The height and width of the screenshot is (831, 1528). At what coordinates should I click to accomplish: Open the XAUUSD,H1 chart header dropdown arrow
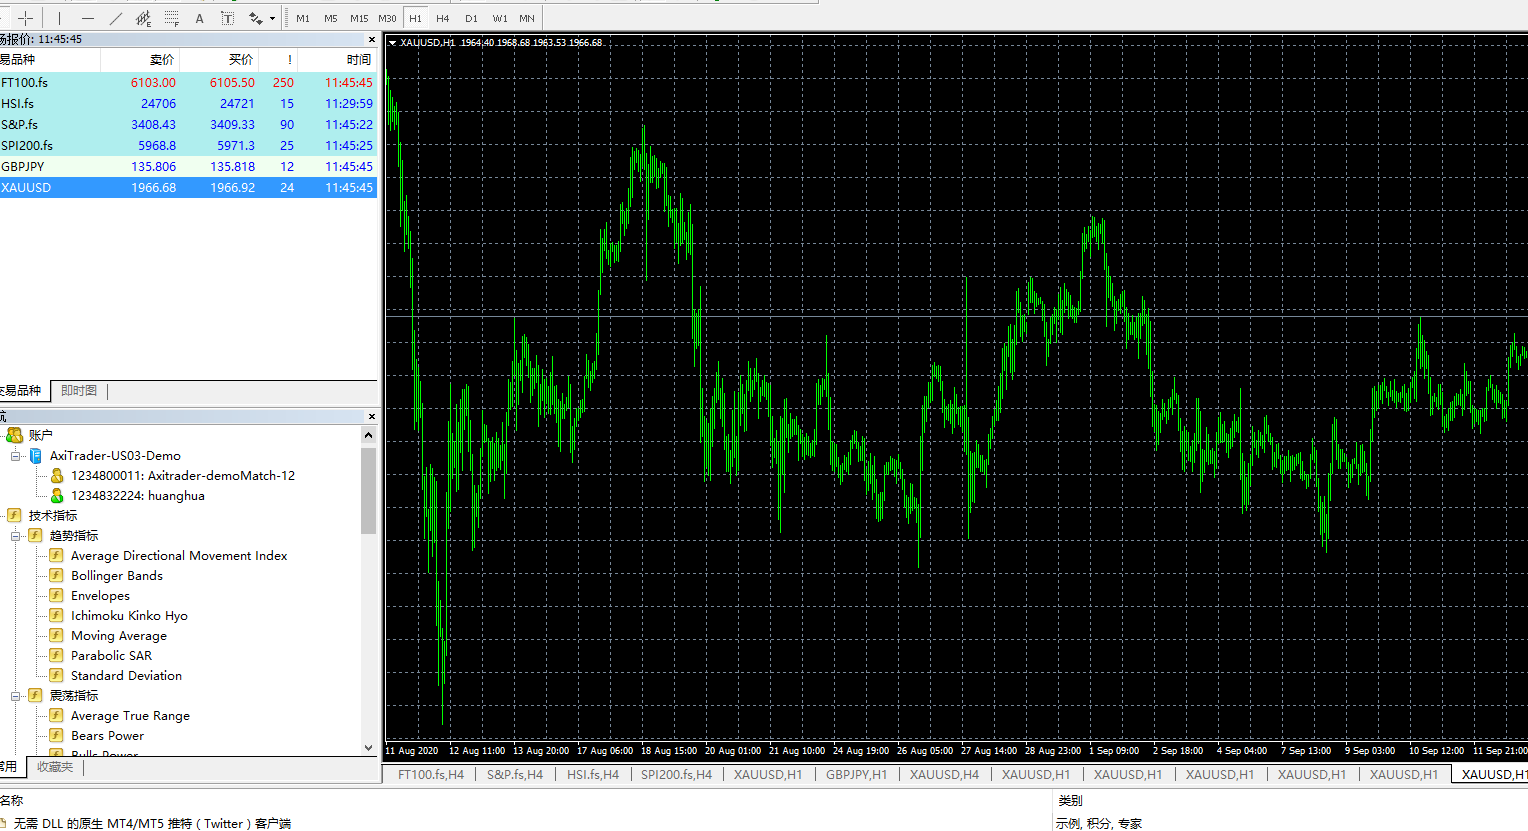pyautogui.click(x=393, y=43)
